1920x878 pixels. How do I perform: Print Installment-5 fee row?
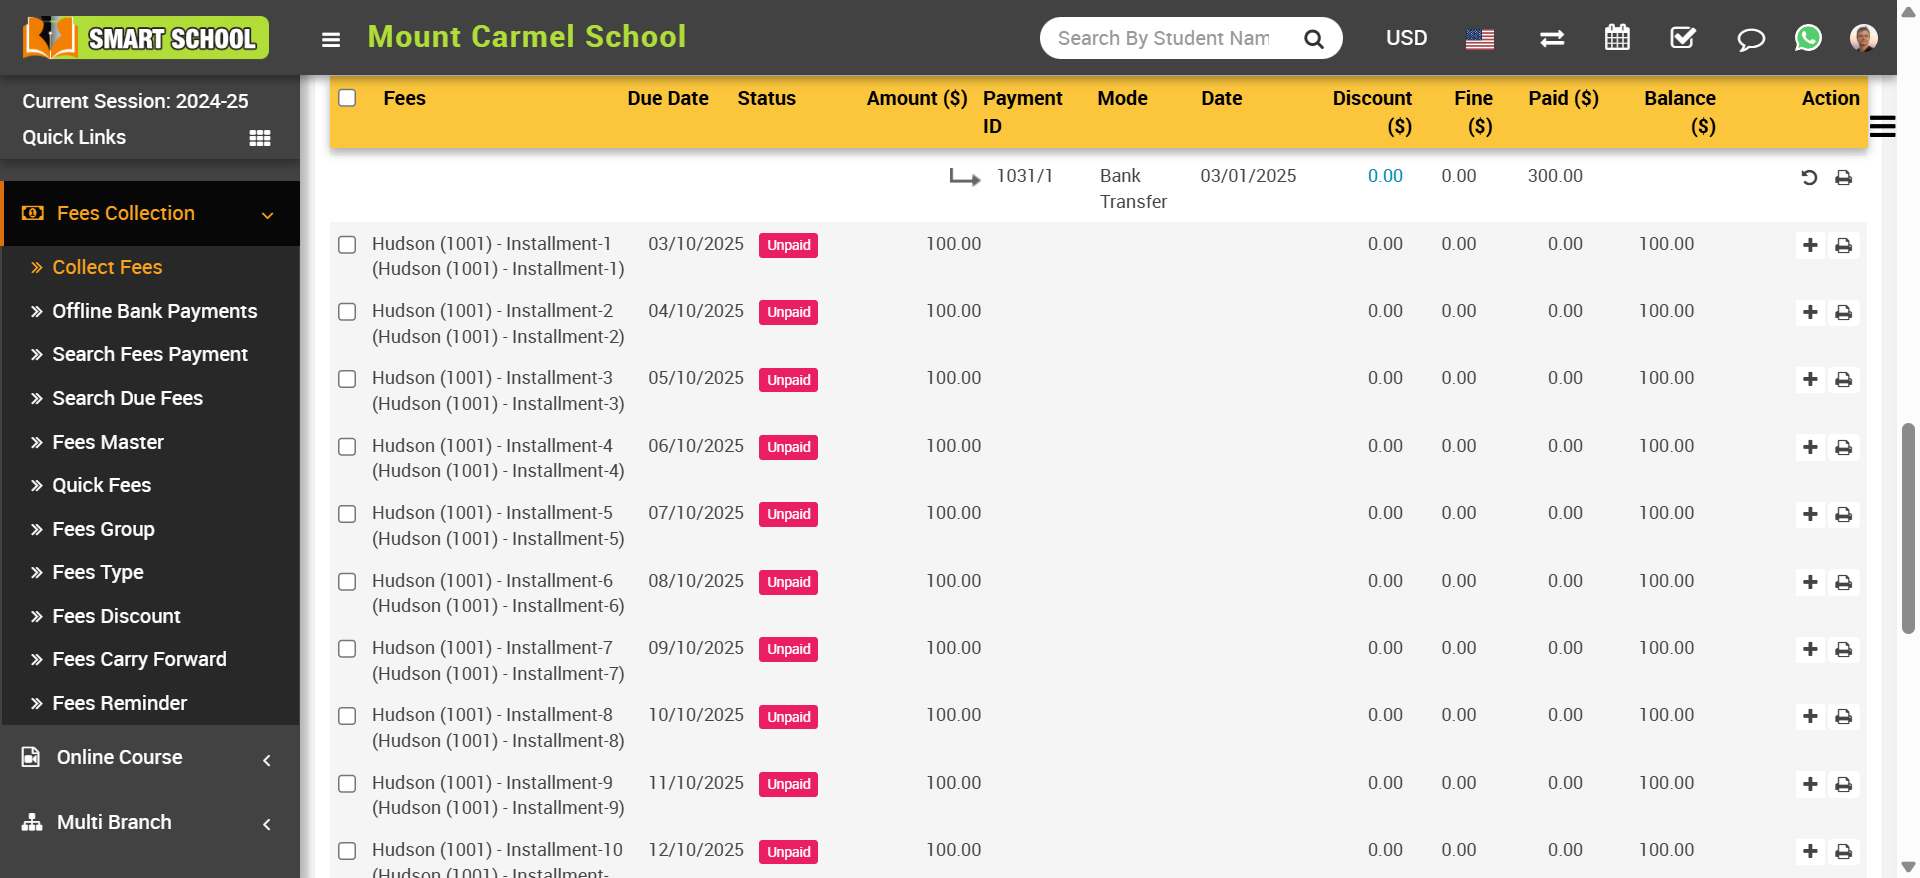pos(1844,514)
